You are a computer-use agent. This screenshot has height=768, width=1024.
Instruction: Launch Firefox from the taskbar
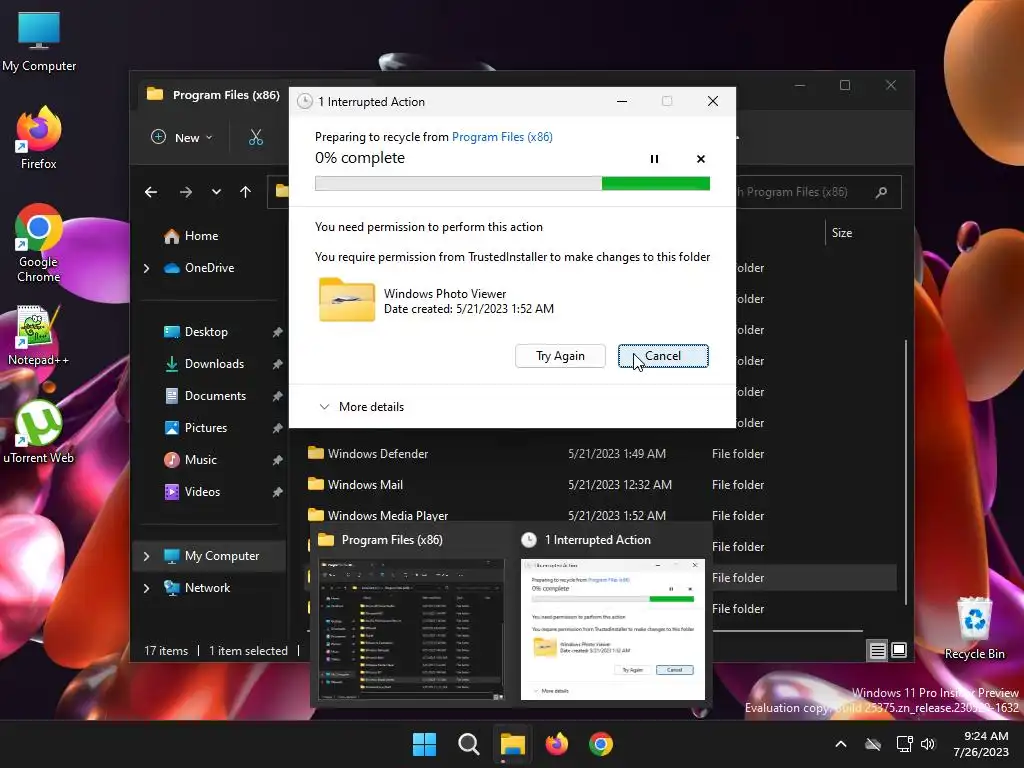coord(556,744)
